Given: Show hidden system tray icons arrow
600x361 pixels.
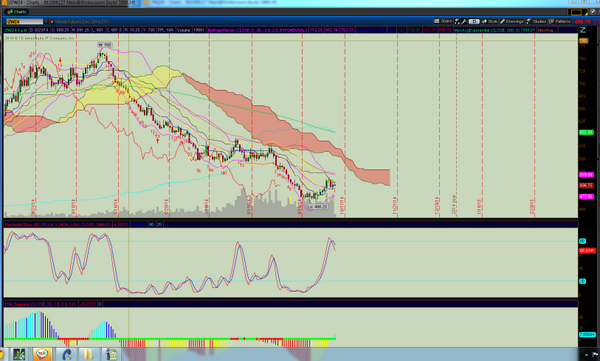Looking at the screenshot, I should click(x=586, y=355).
